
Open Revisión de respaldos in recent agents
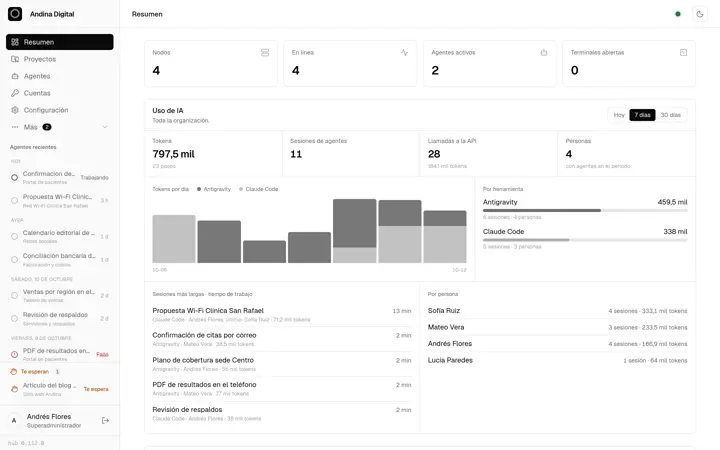pos(60,319)
